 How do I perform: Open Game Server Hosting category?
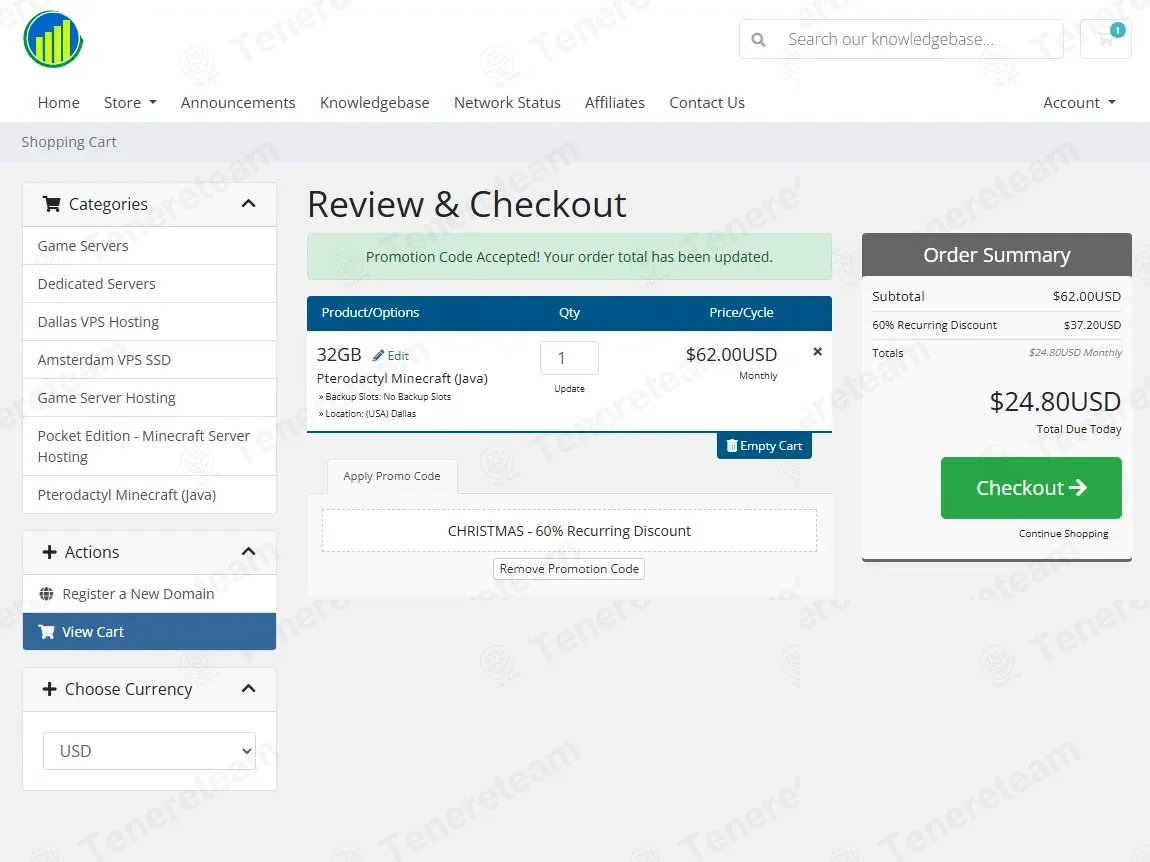pyautogui.click(x=149, y=398)
